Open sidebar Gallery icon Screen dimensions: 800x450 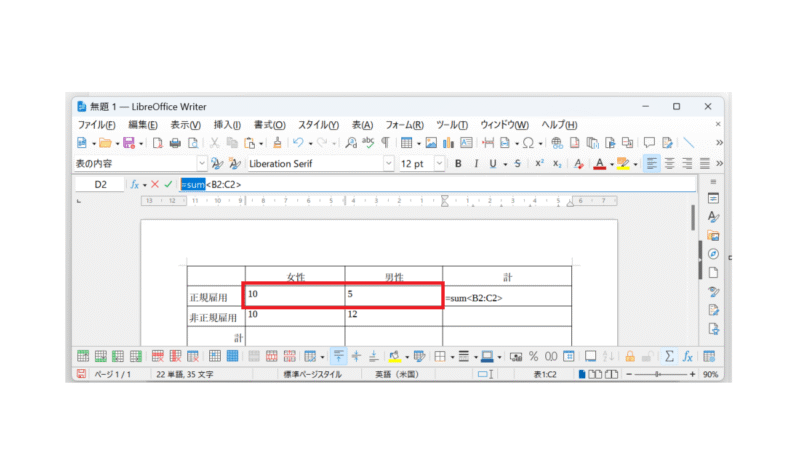(x=713, y=236)
